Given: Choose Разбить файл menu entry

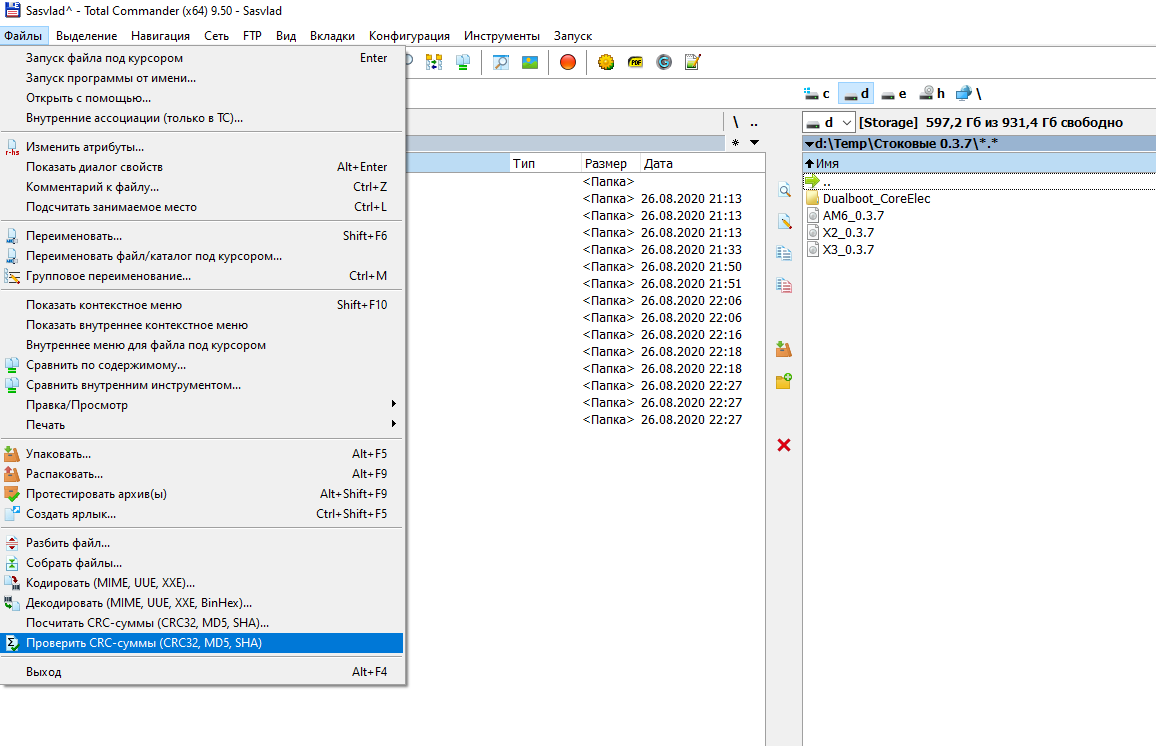Looking at the screenshot, I should pyautogui.click(x=202, y=543).
